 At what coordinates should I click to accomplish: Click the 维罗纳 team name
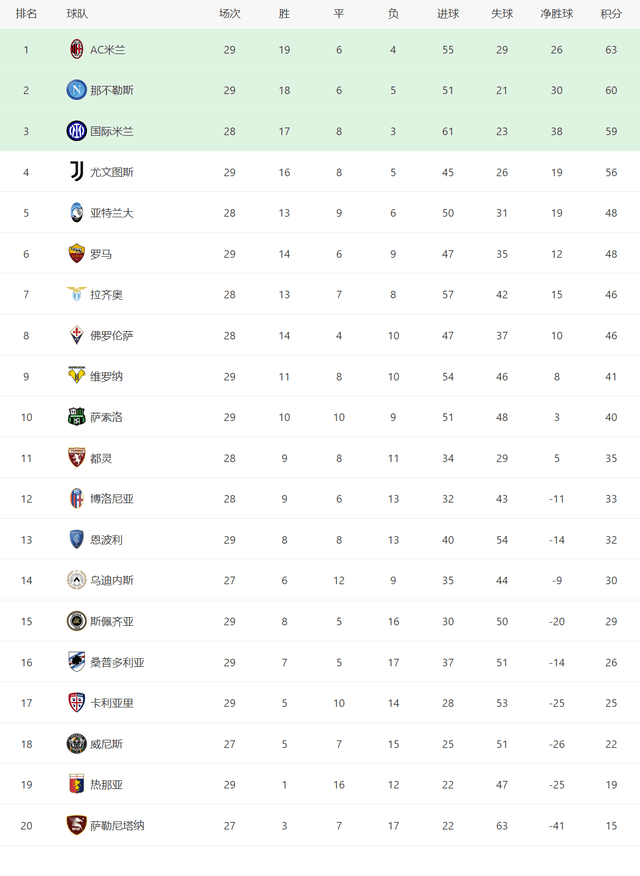click(x=106, y=376)
